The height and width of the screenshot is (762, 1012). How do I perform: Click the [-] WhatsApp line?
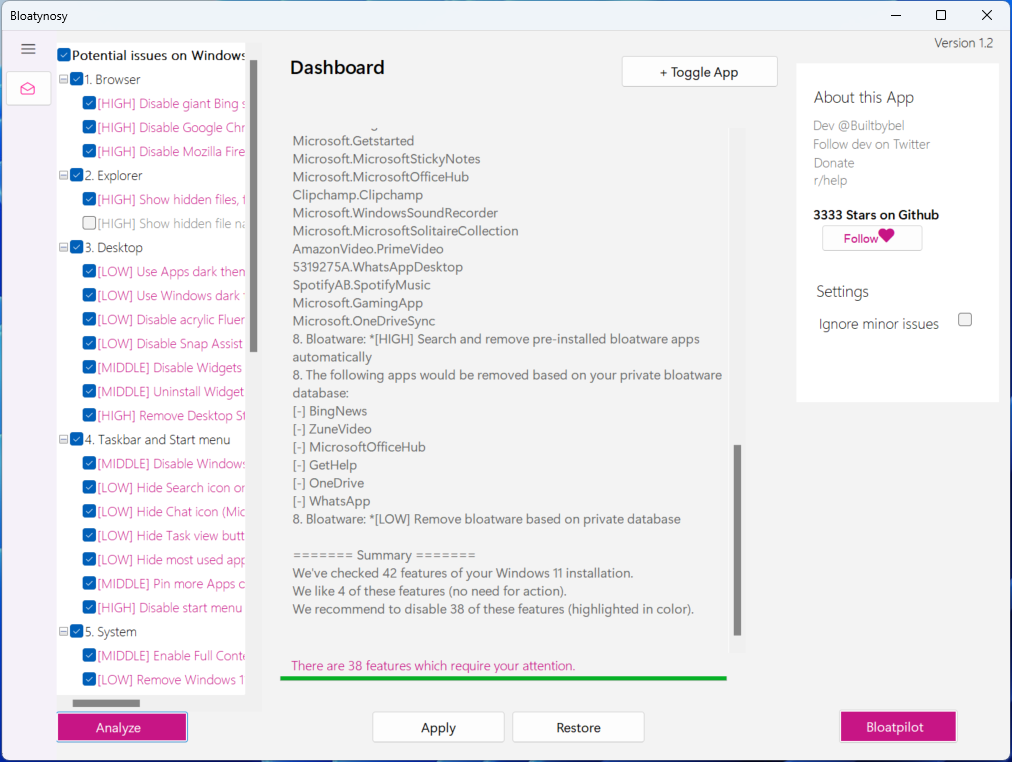coord(331,501)
